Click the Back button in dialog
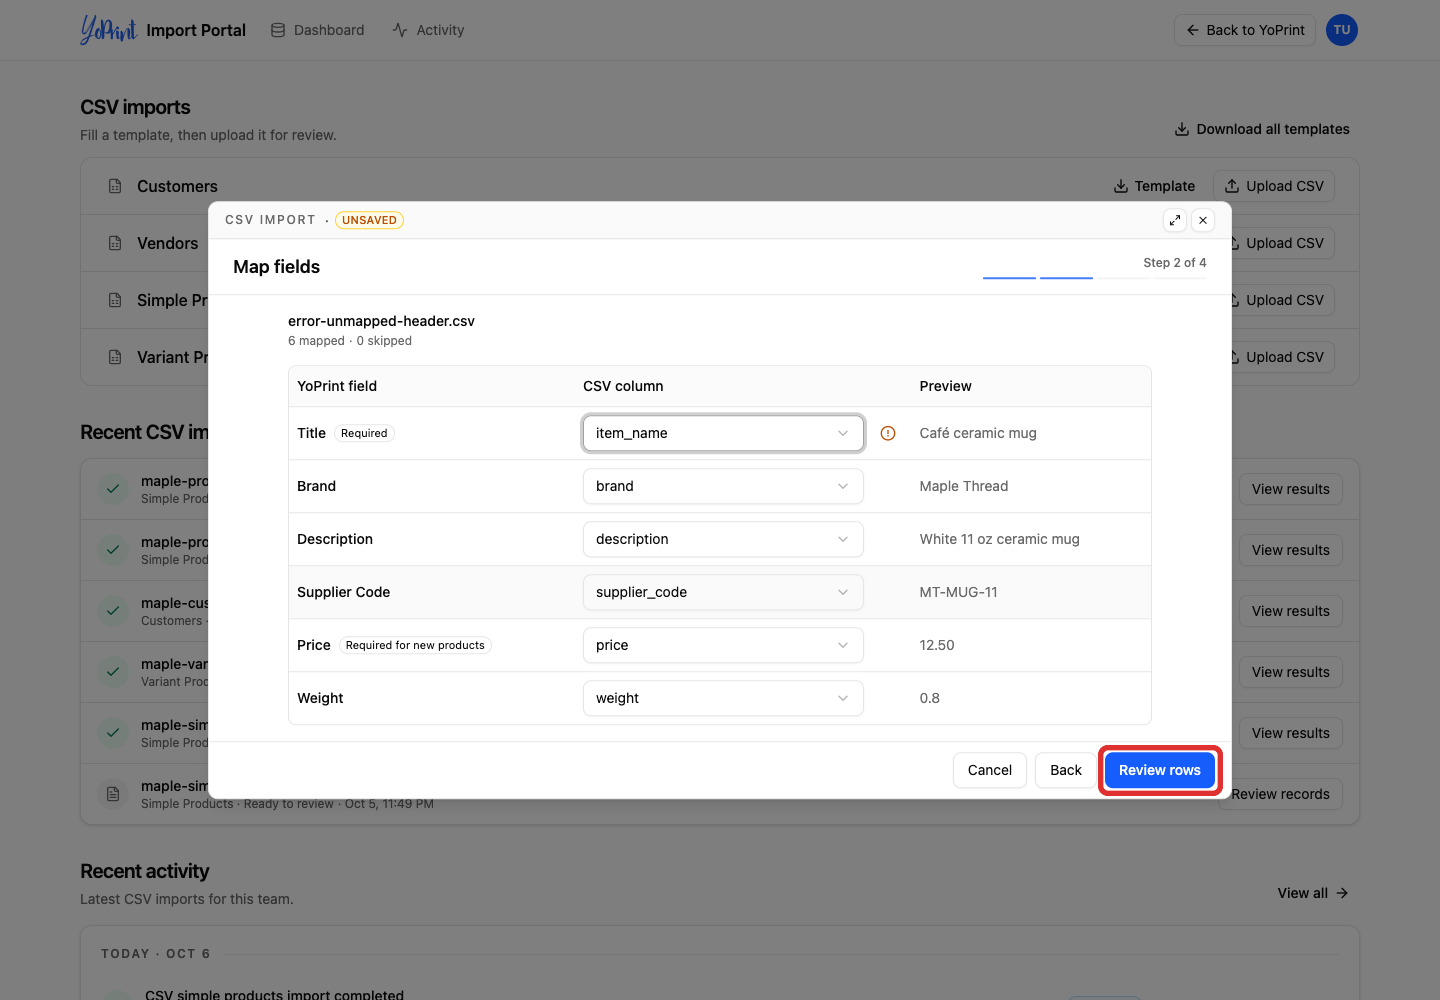 click(1066, 770)
